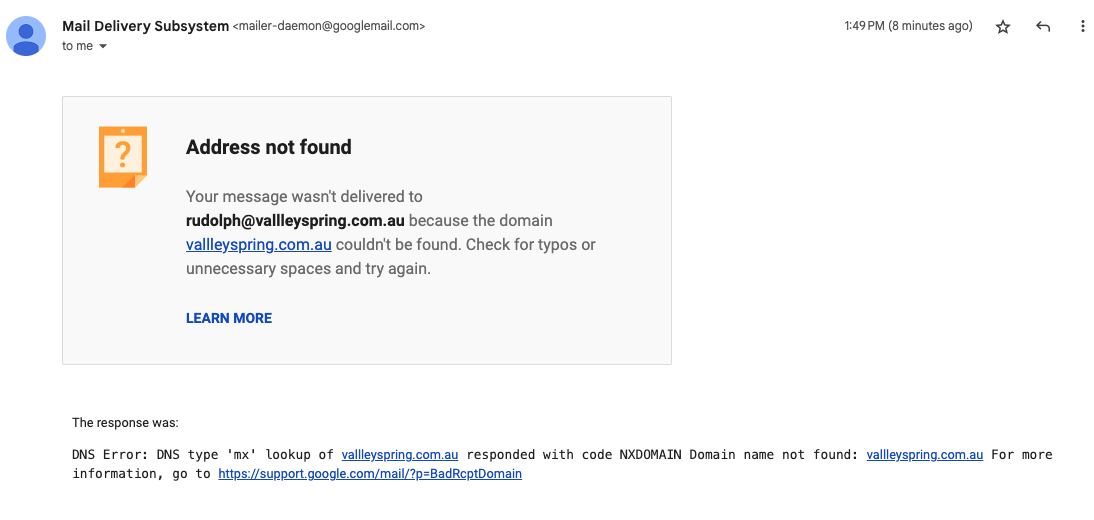
Task: Open the support.google.com BadRcptDomain link
Action: 370,474
